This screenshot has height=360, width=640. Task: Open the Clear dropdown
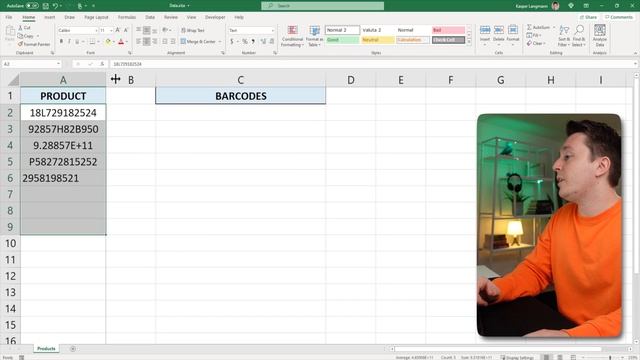pos(536,43)
